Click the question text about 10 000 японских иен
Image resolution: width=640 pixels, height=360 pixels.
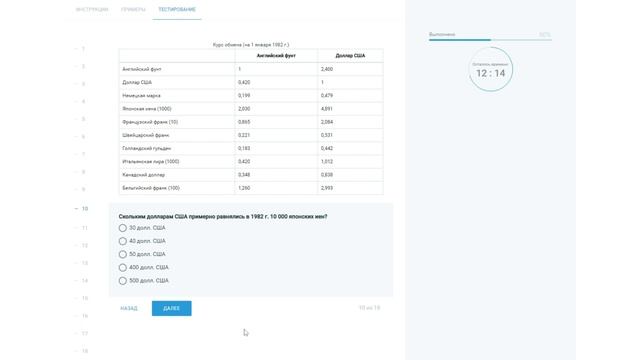click(223, 216)
